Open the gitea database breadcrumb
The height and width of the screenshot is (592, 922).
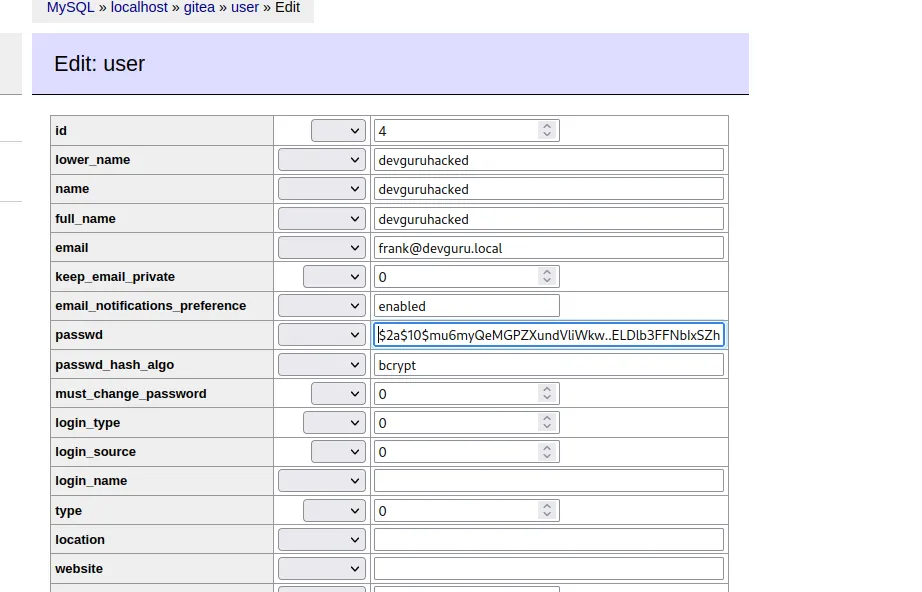pos(199,7)
